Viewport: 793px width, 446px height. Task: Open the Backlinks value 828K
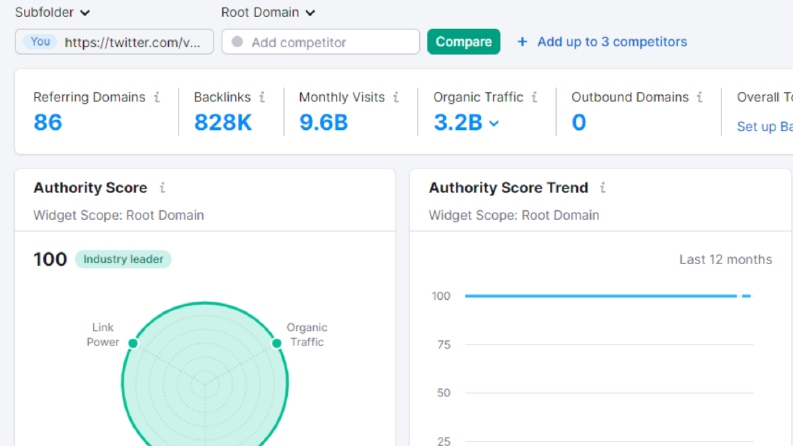click(x=223, y=122)
